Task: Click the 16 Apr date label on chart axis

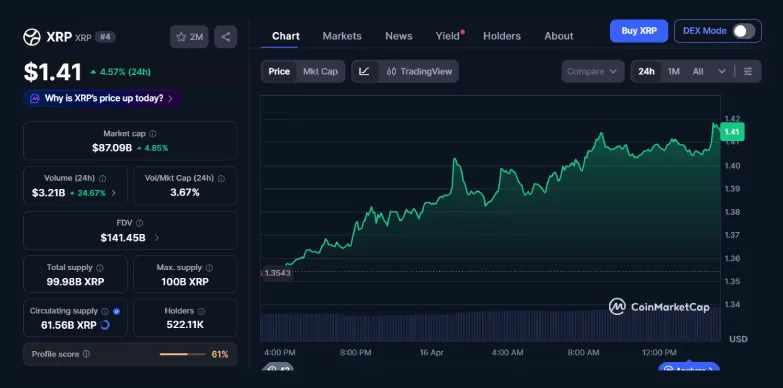Action: tap(431, 353)
